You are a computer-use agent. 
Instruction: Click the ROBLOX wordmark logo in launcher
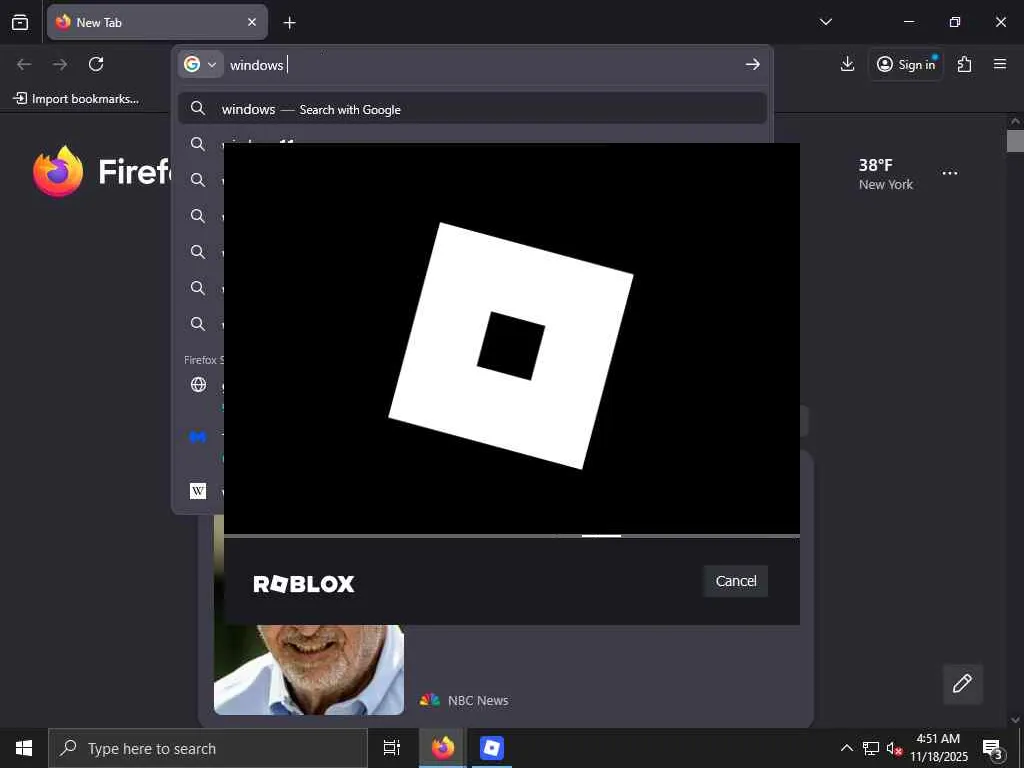(x=304, y=584)
